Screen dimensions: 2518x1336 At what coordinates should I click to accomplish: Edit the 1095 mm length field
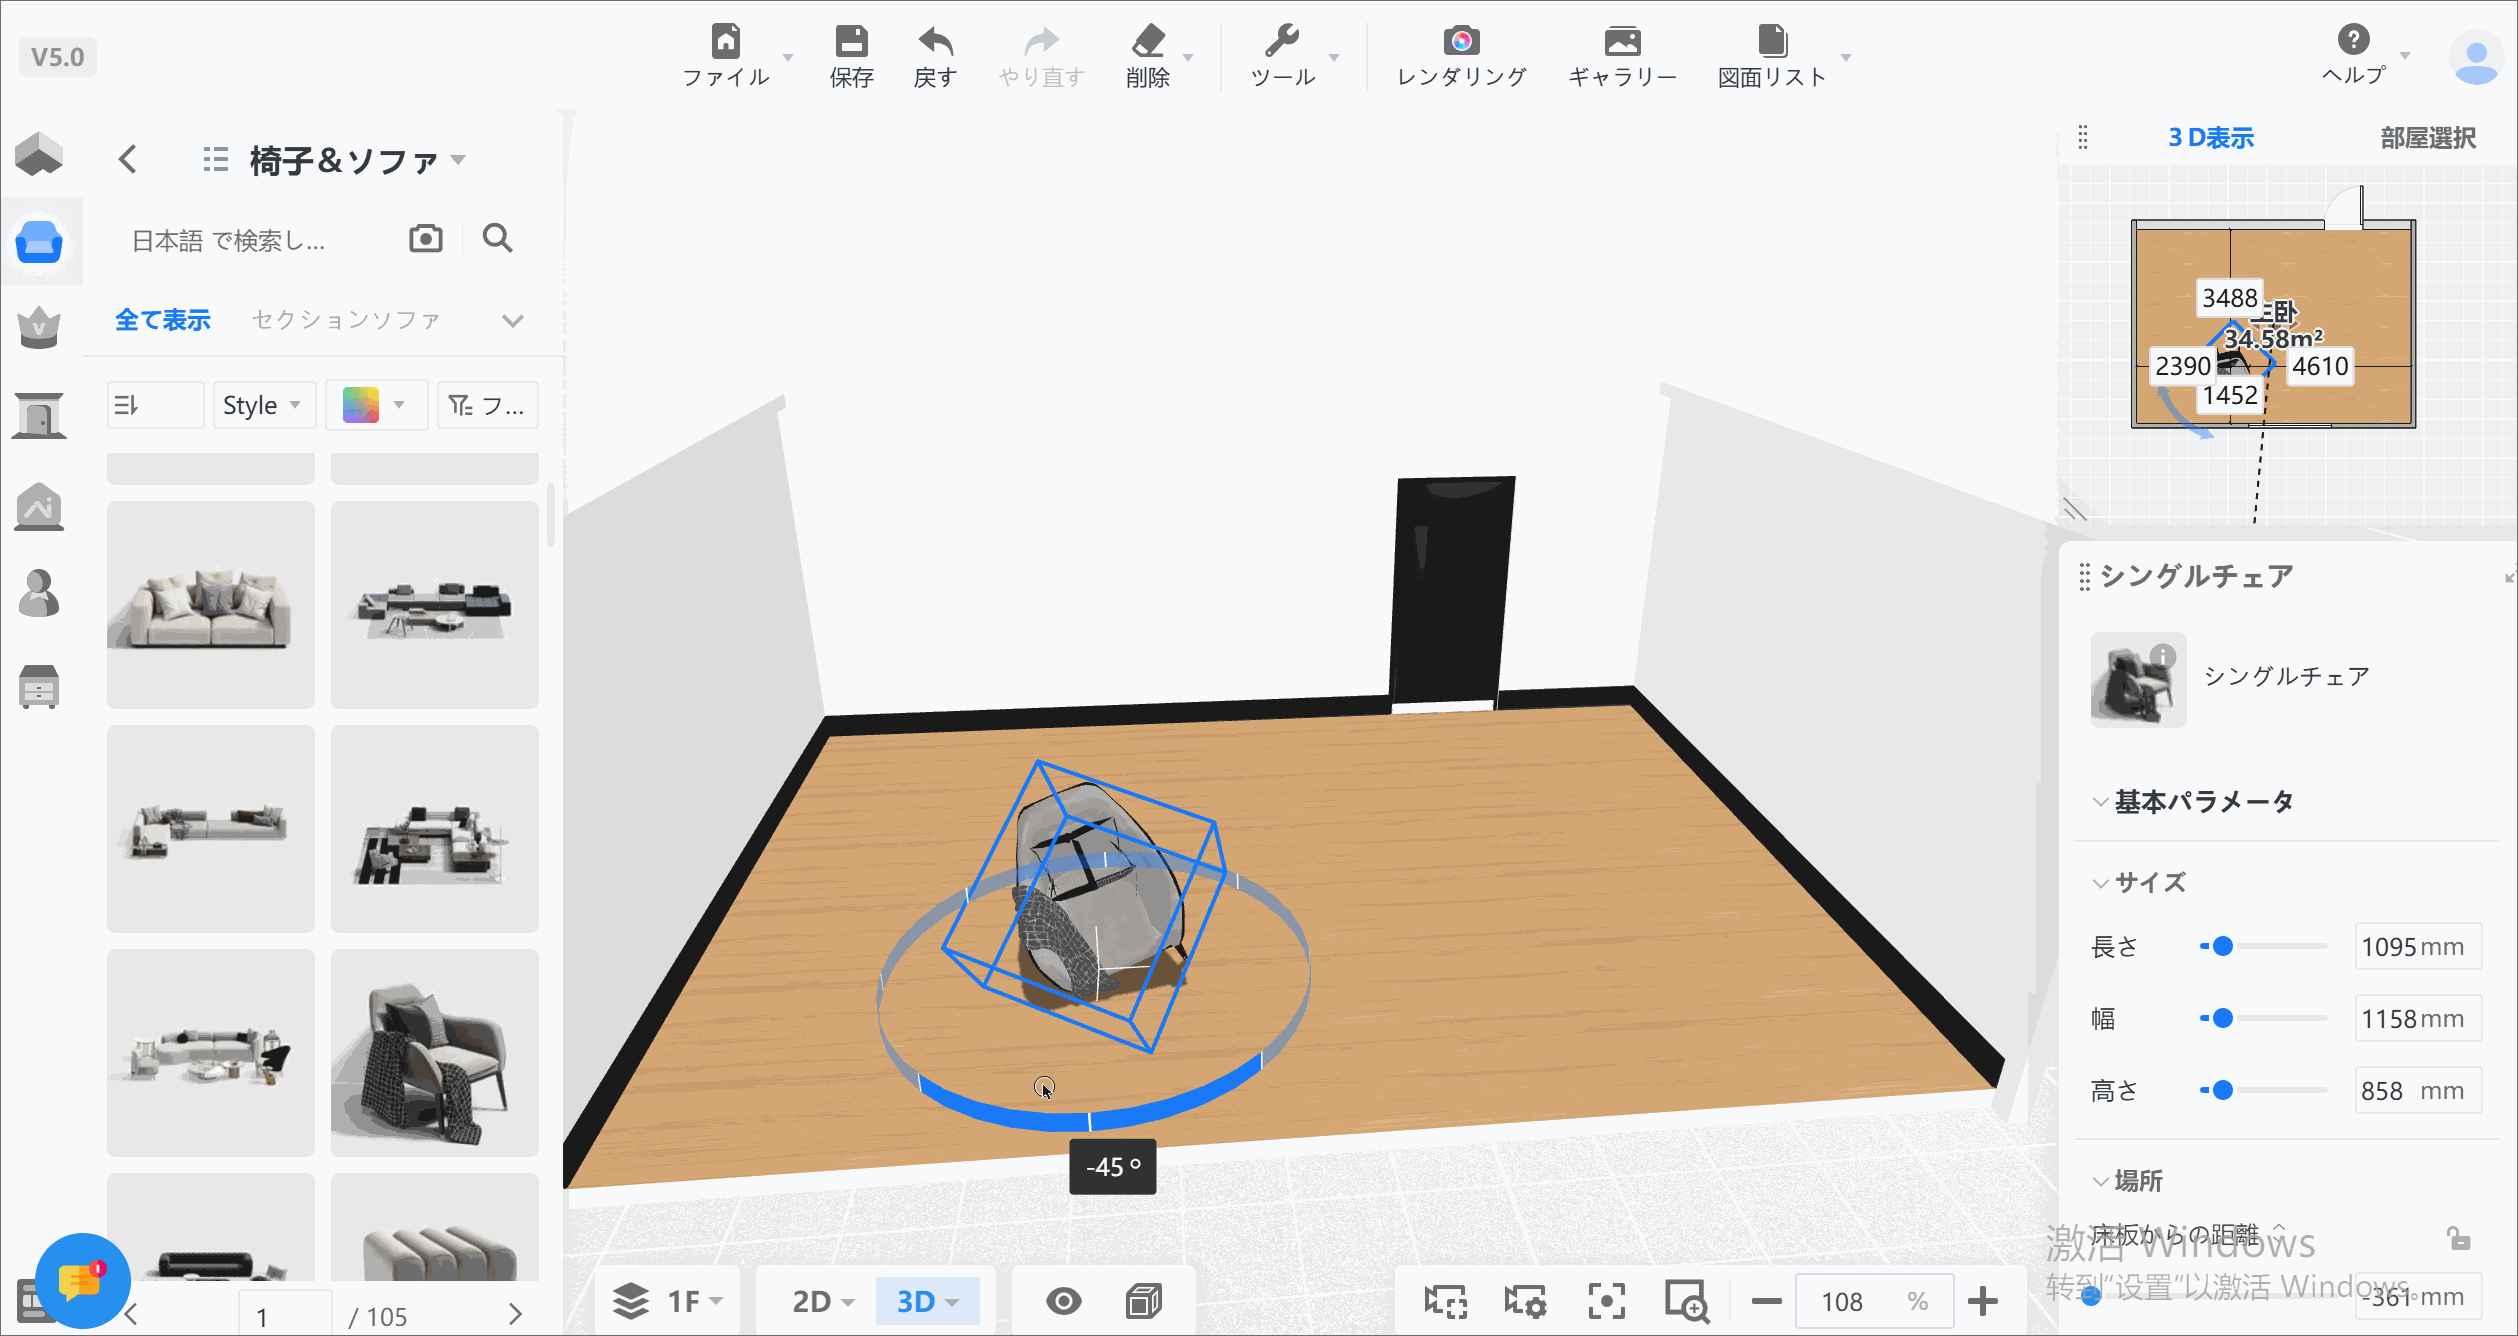coord(2418,946)
